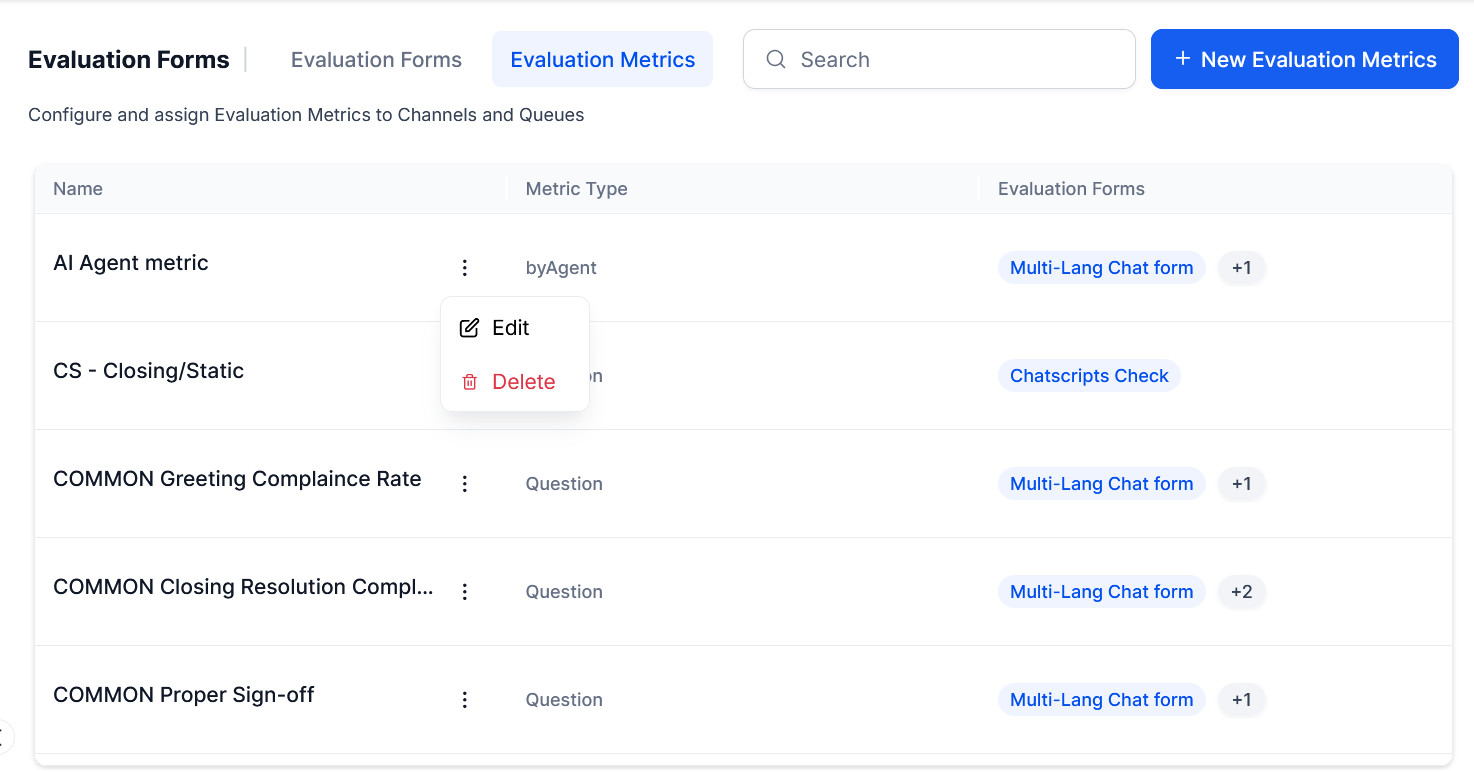The height and width of the screenshot is (772, 1474).
Task: Switch to the Evaluation Forms tab
Action: [376, 60]
